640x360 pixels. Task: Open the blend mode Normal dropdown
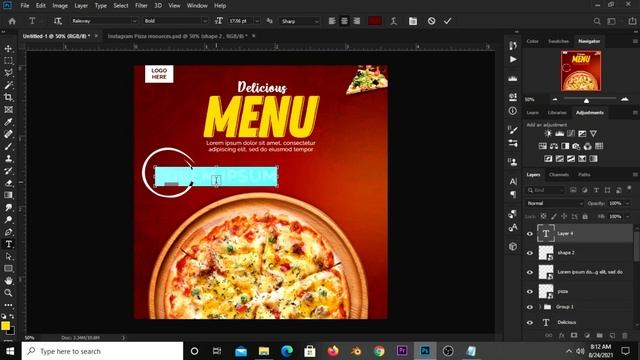point(554,203)
